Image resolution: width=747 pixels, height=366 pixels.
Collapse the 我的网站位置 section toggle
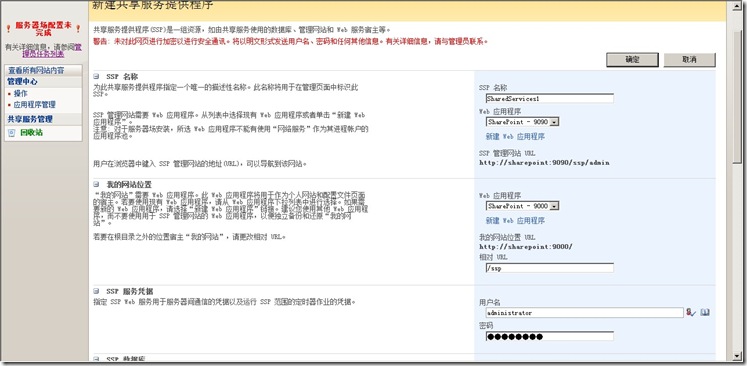tap(96, 184)
